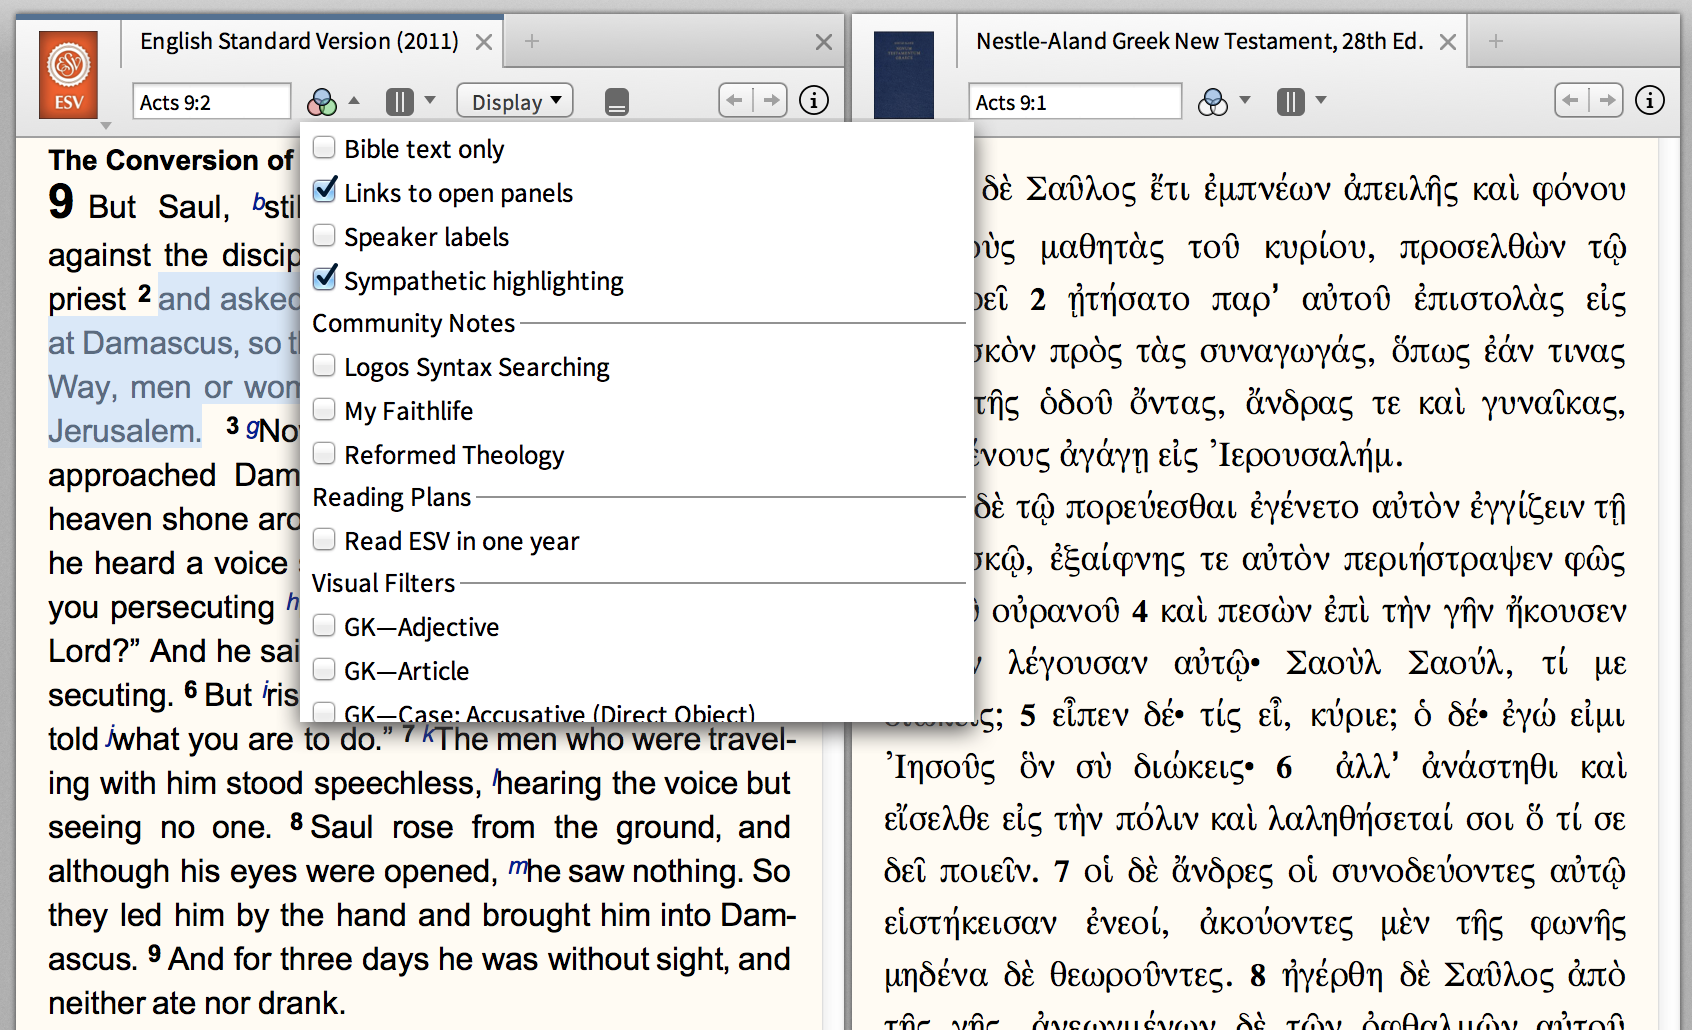Click the Reading Plans section header
This screenshot has width=1692, height=1030.
(392, 497)
